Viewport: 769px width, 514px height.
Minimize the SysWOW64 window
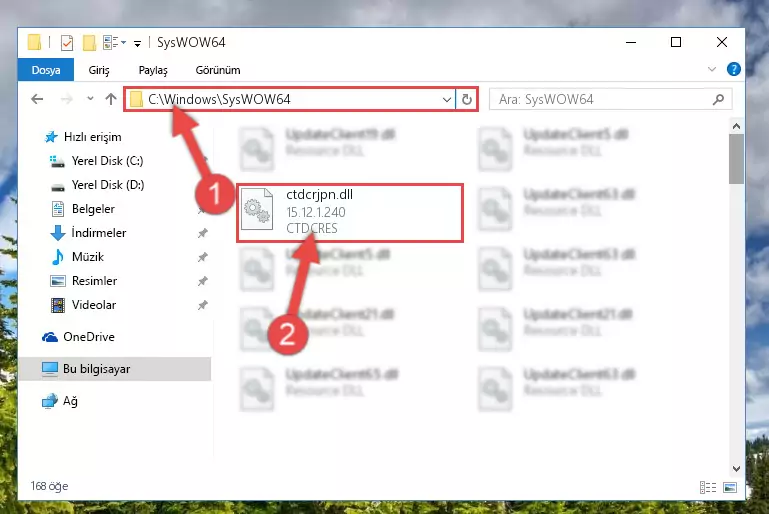pos(631,43)
